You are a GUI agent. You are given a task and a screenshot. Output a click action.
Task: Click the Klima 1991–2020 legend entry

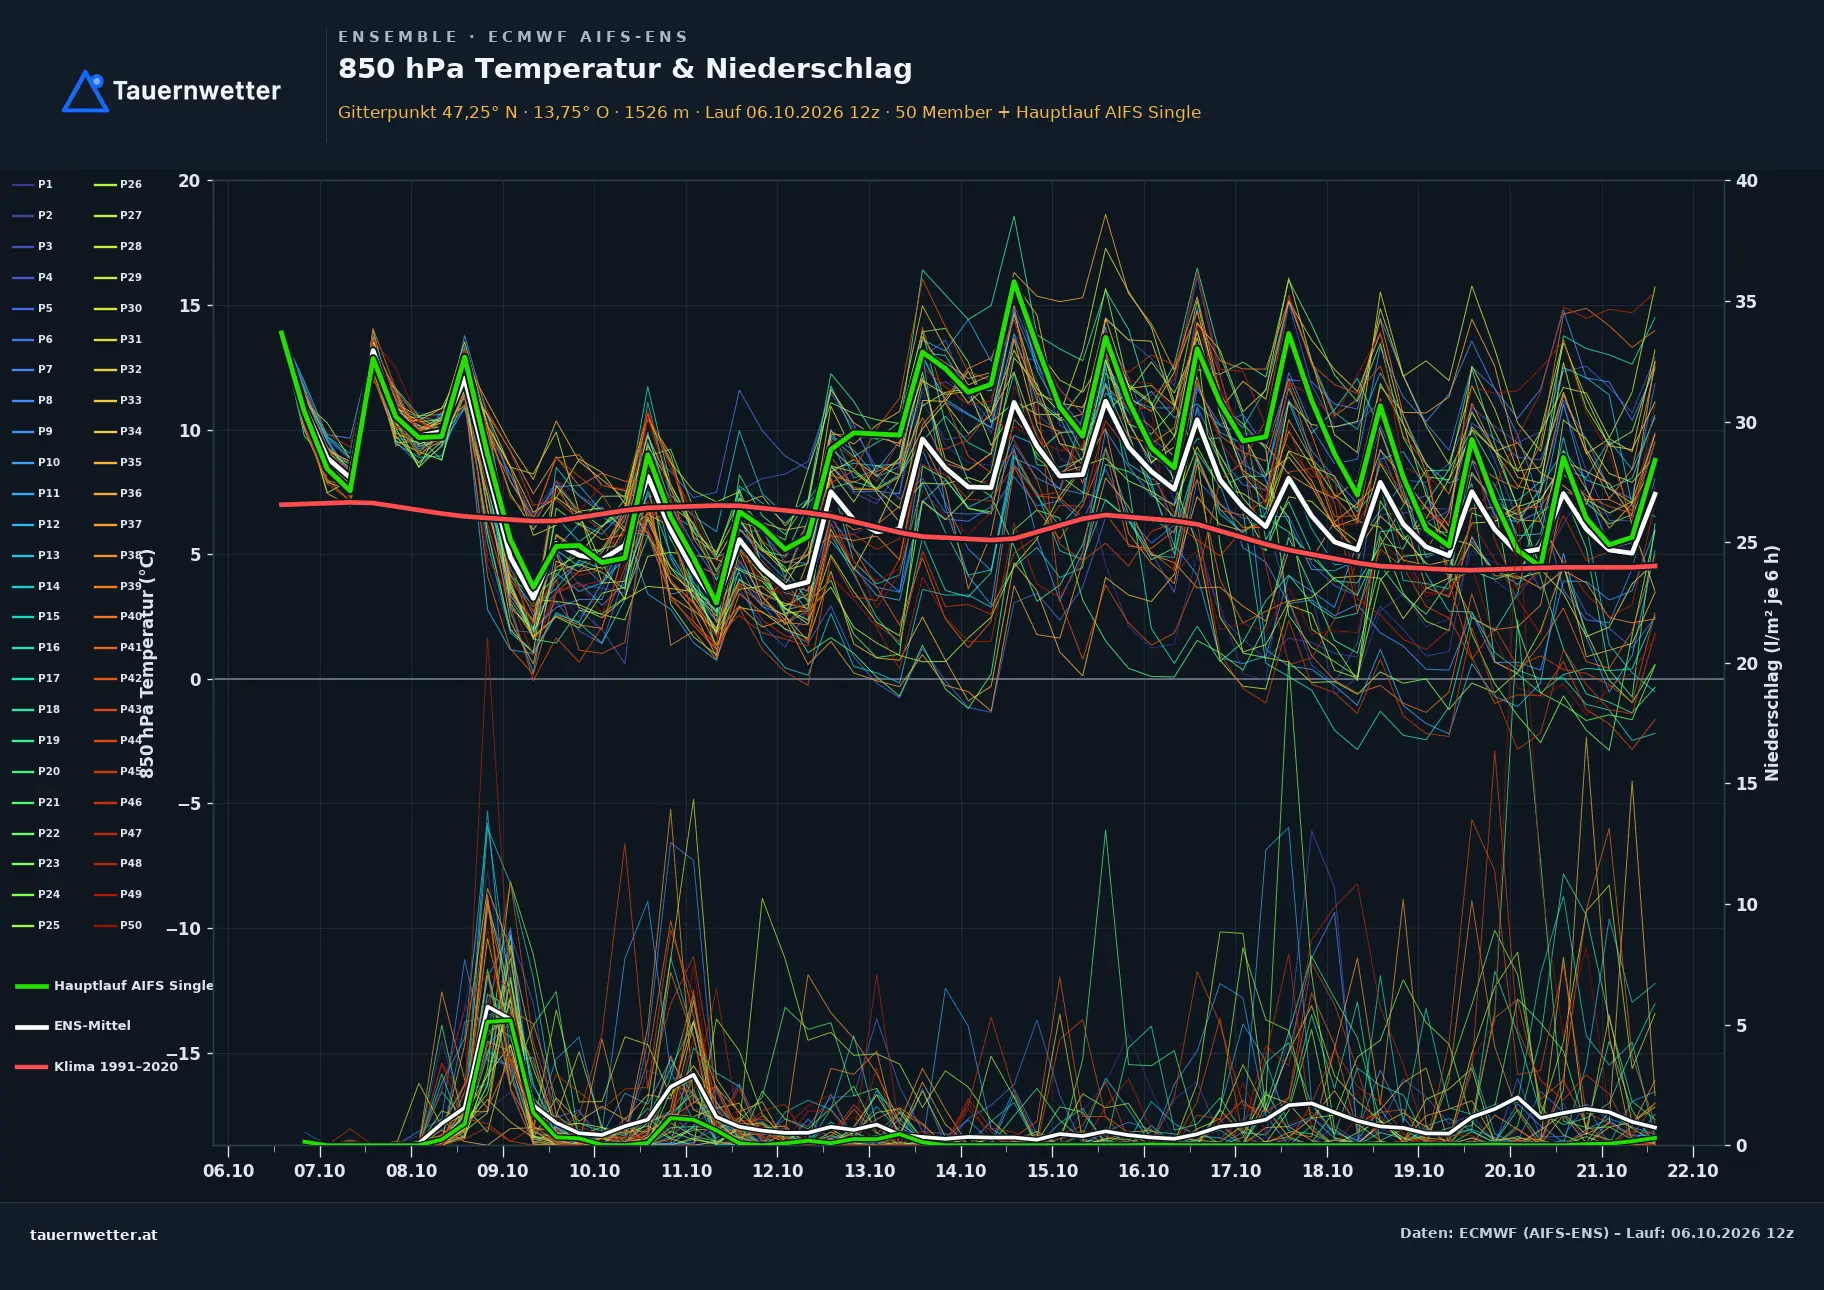pos(96,1067)
